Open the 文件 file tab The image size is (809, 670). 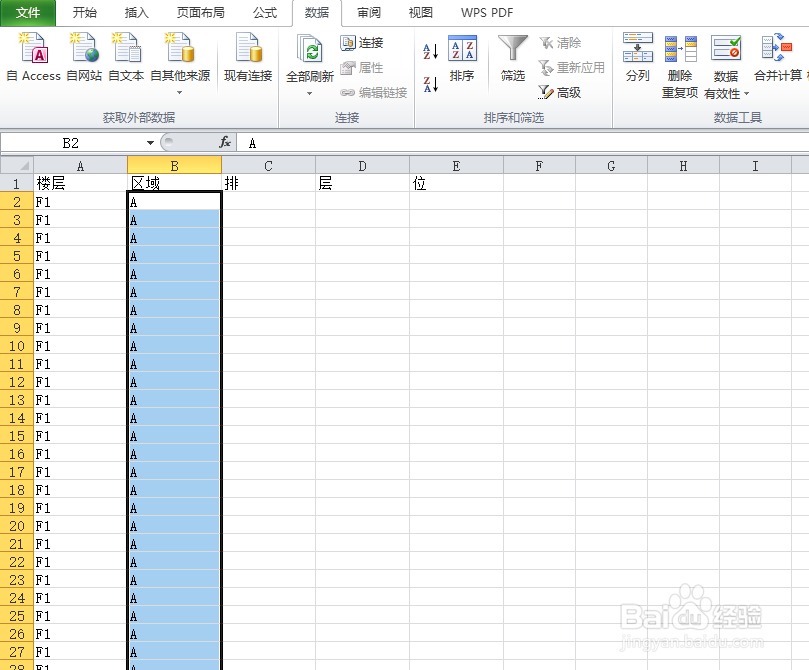pyautogui.click(x=28, y=13)
